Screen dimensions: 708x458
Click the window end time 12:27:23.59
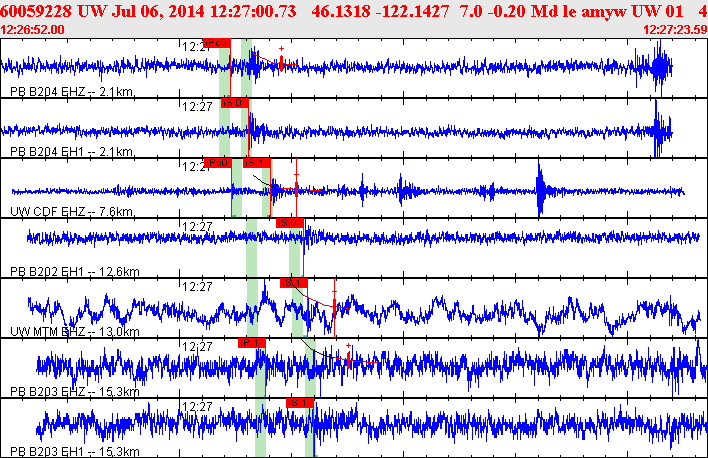[675, 30]
